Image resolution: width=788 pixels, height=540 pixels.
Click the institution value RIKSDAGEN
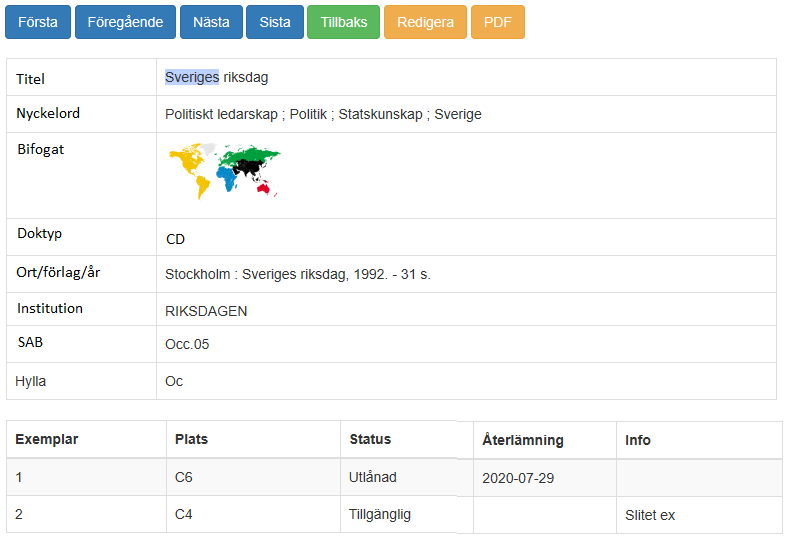[x=206, y=311]
